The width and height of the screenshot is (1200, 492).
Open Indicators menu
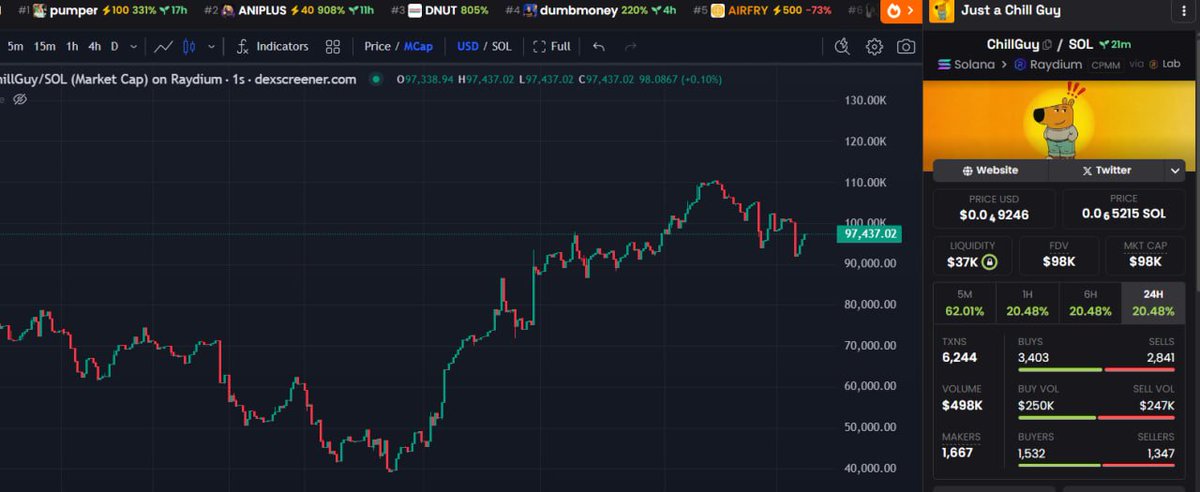[x=272, y=46]
